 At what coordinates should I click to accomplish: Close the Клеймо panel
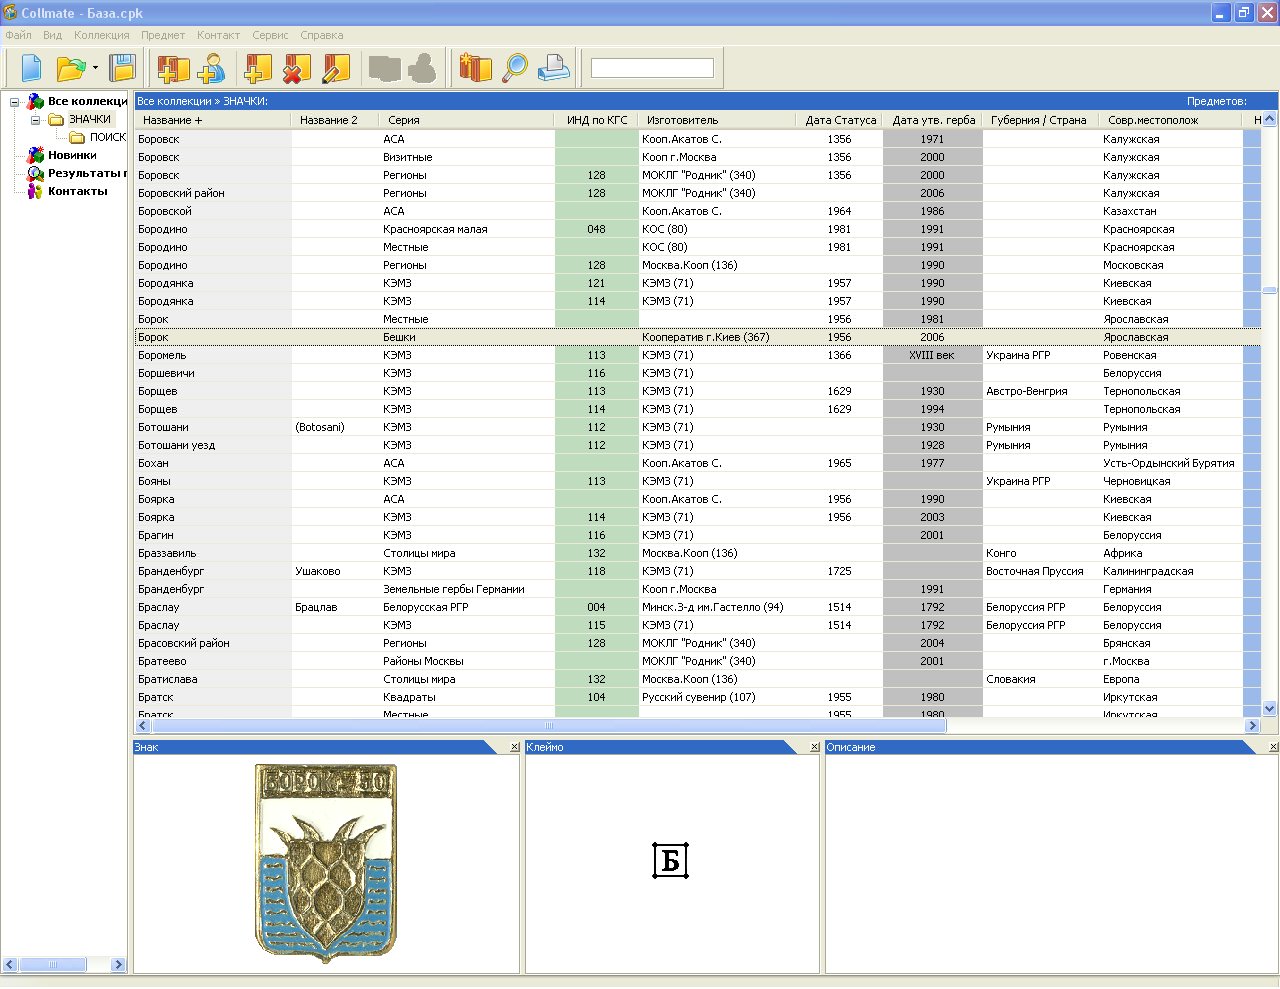coord(814,747)
